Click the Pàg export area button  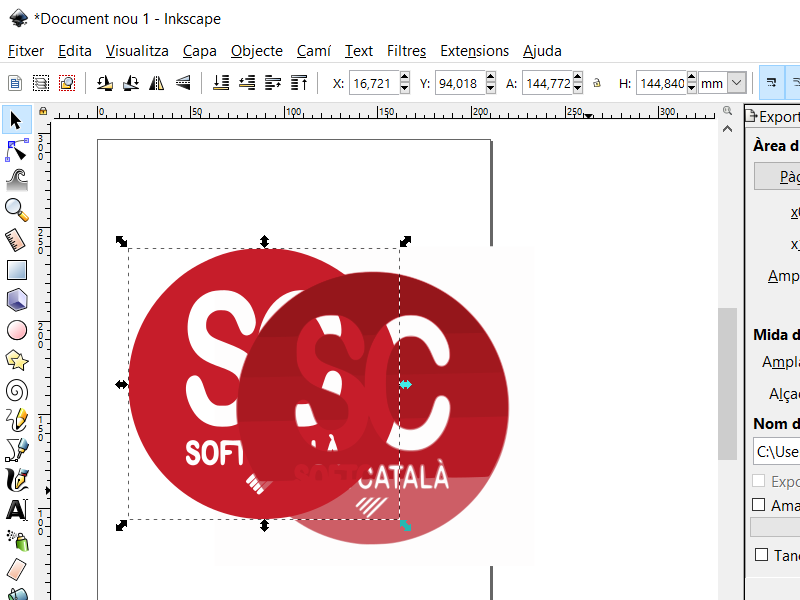(777, 177)
